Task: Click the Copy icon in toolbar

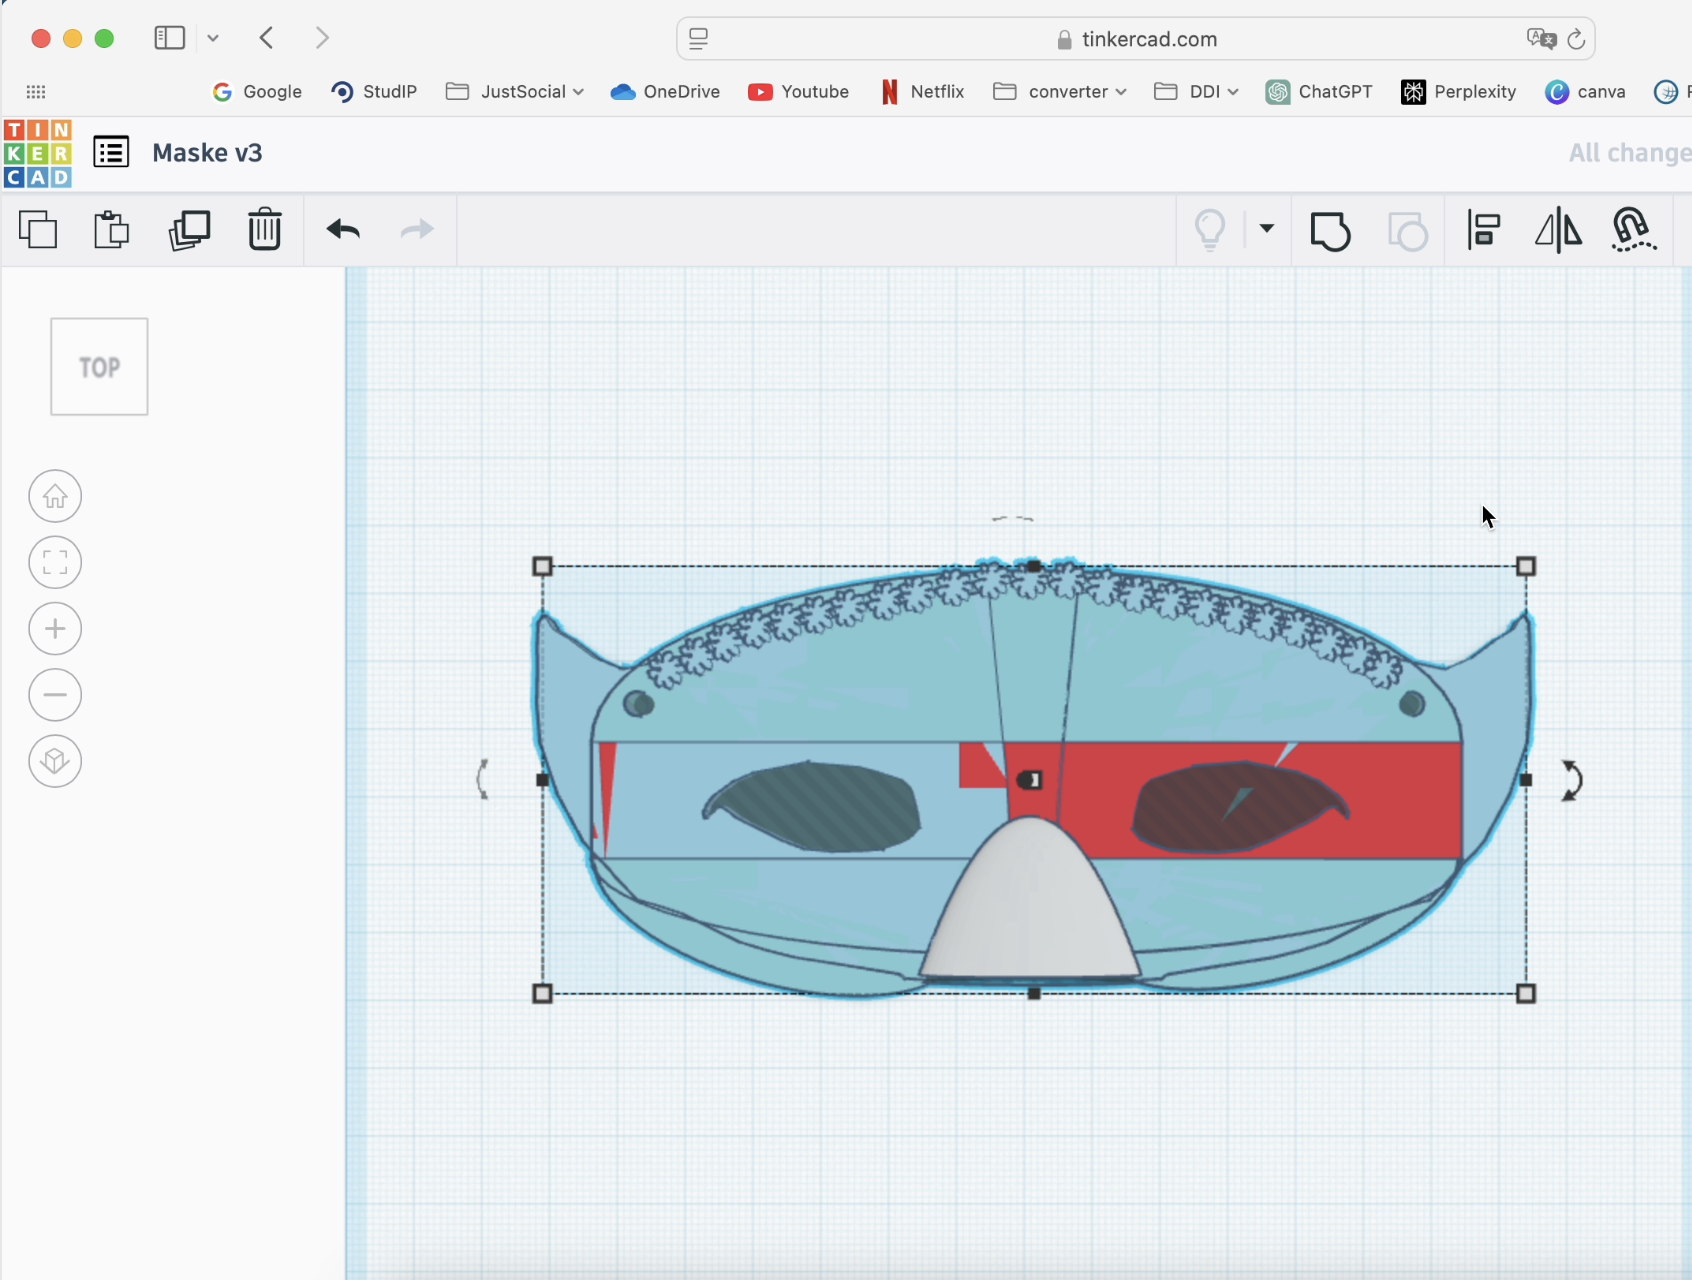Action: pos(38,230)
